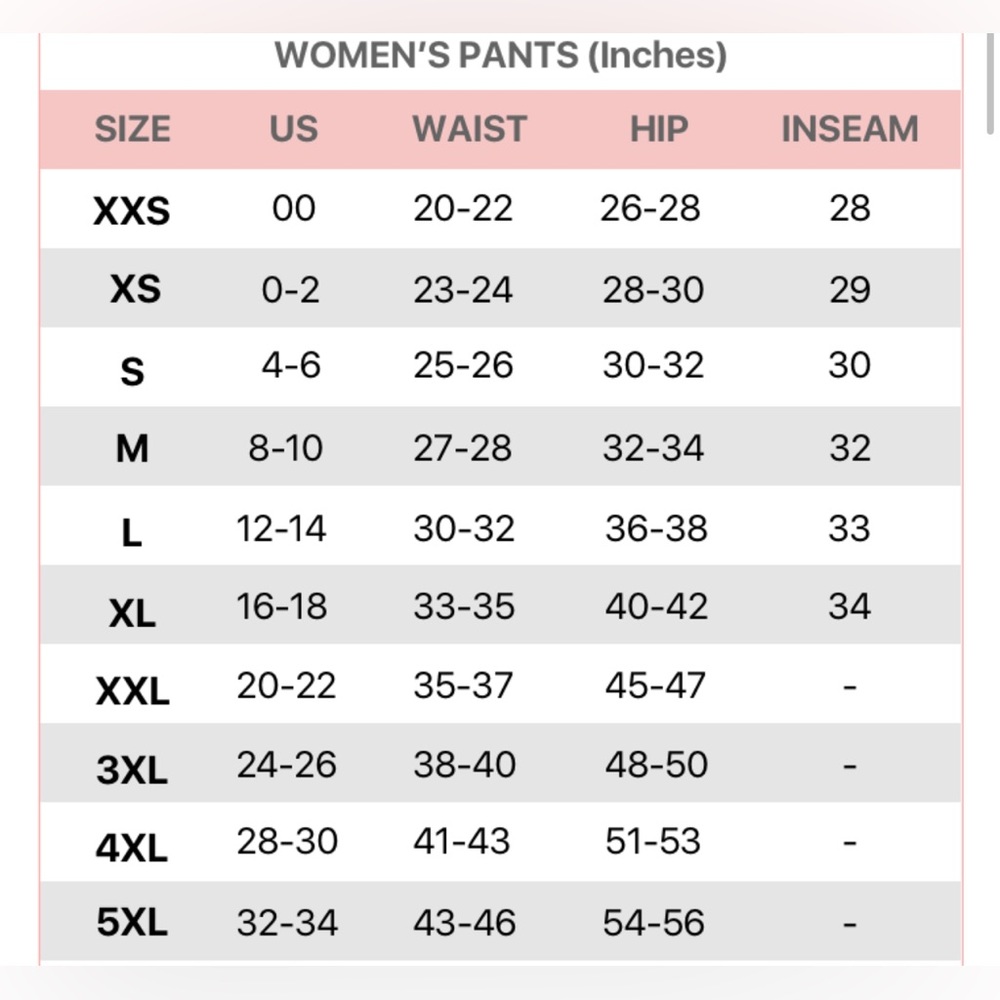Select the 5XL size row label
This screenshot has height=1000, width=1000.
tap(132, 922)
